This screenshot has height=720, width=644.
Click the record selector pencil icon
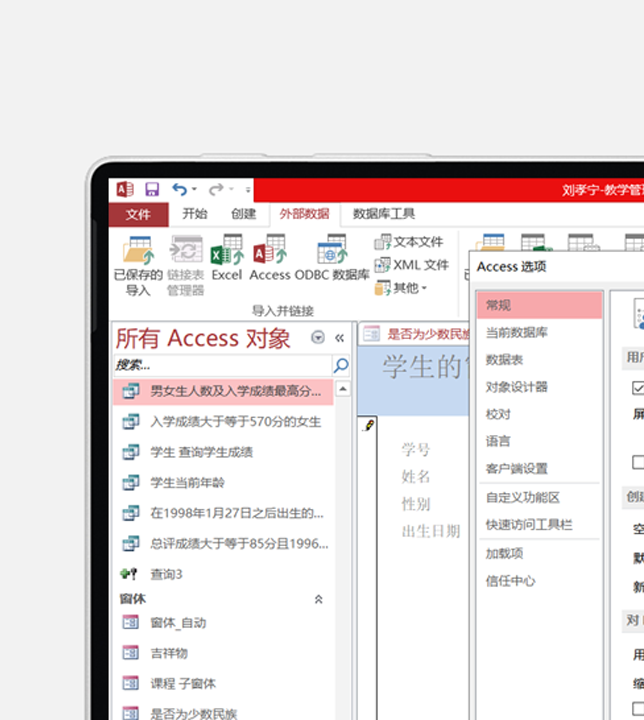[369, 425]
